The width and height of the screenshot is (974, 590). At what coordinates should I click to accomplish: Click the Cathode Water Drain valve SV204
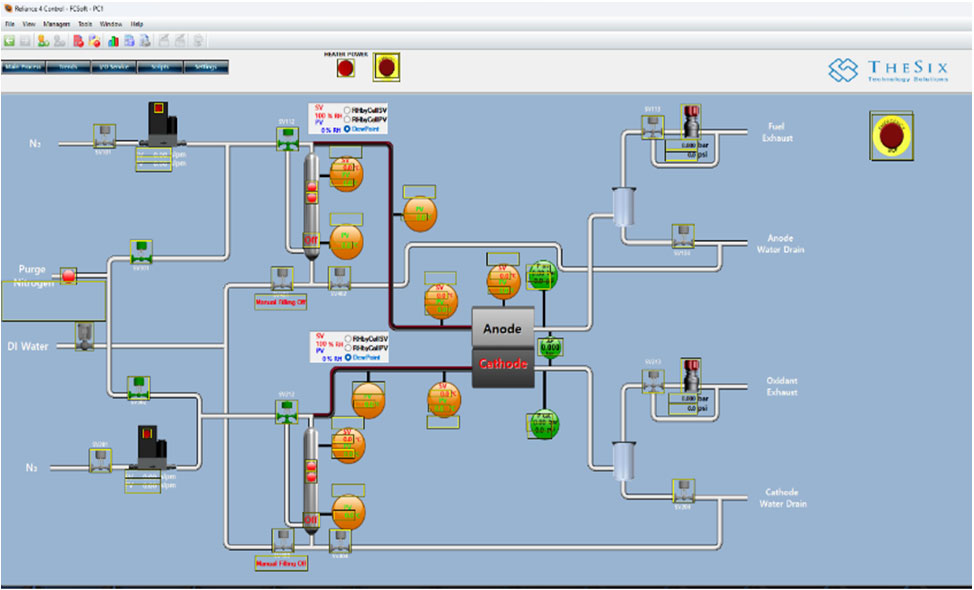click(x=683, y=491)
